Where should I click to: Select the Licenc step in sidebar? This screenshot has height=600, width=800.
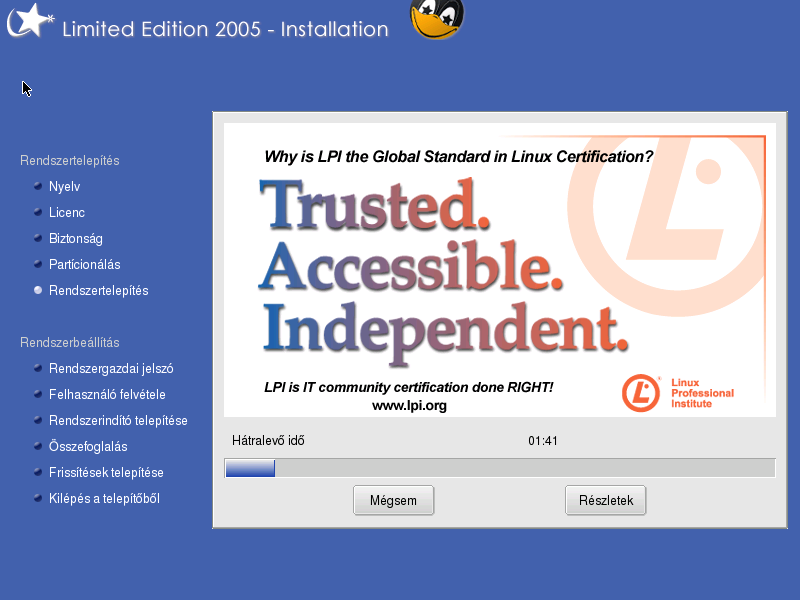click(67, 212)
